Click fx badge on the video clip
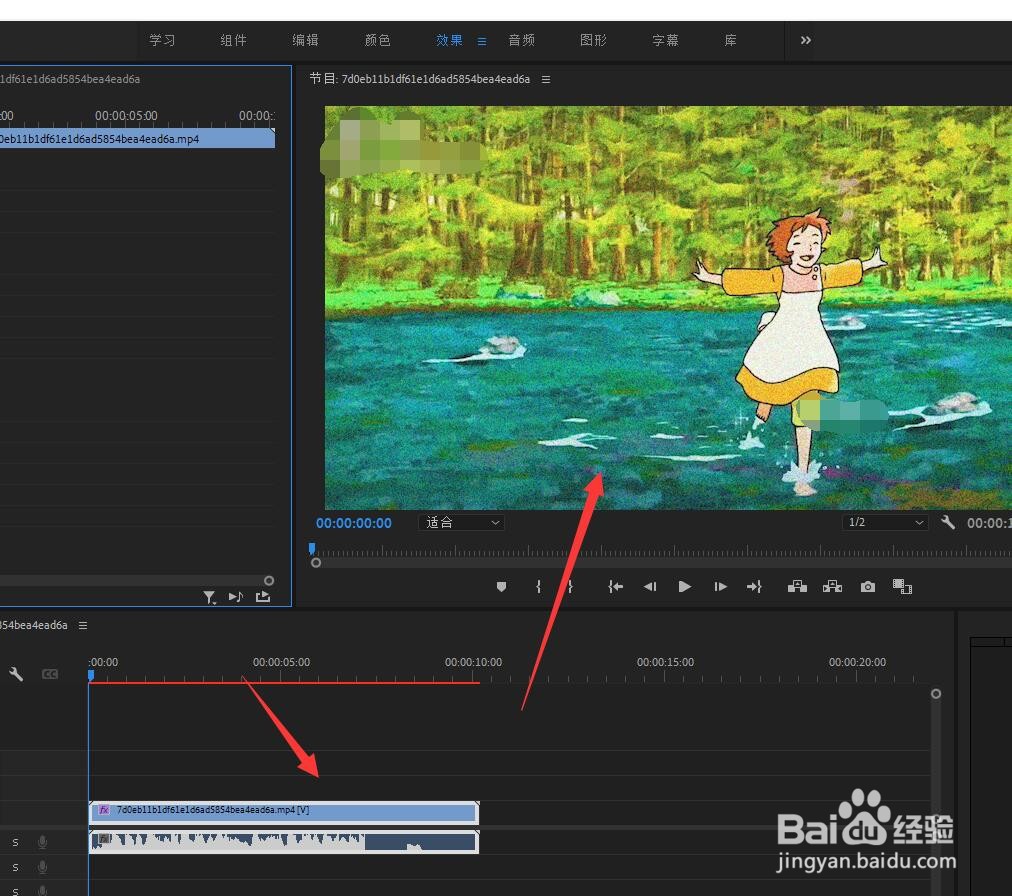The height and width of the screenshot is (896, 1012). click(x=103, y=809)
